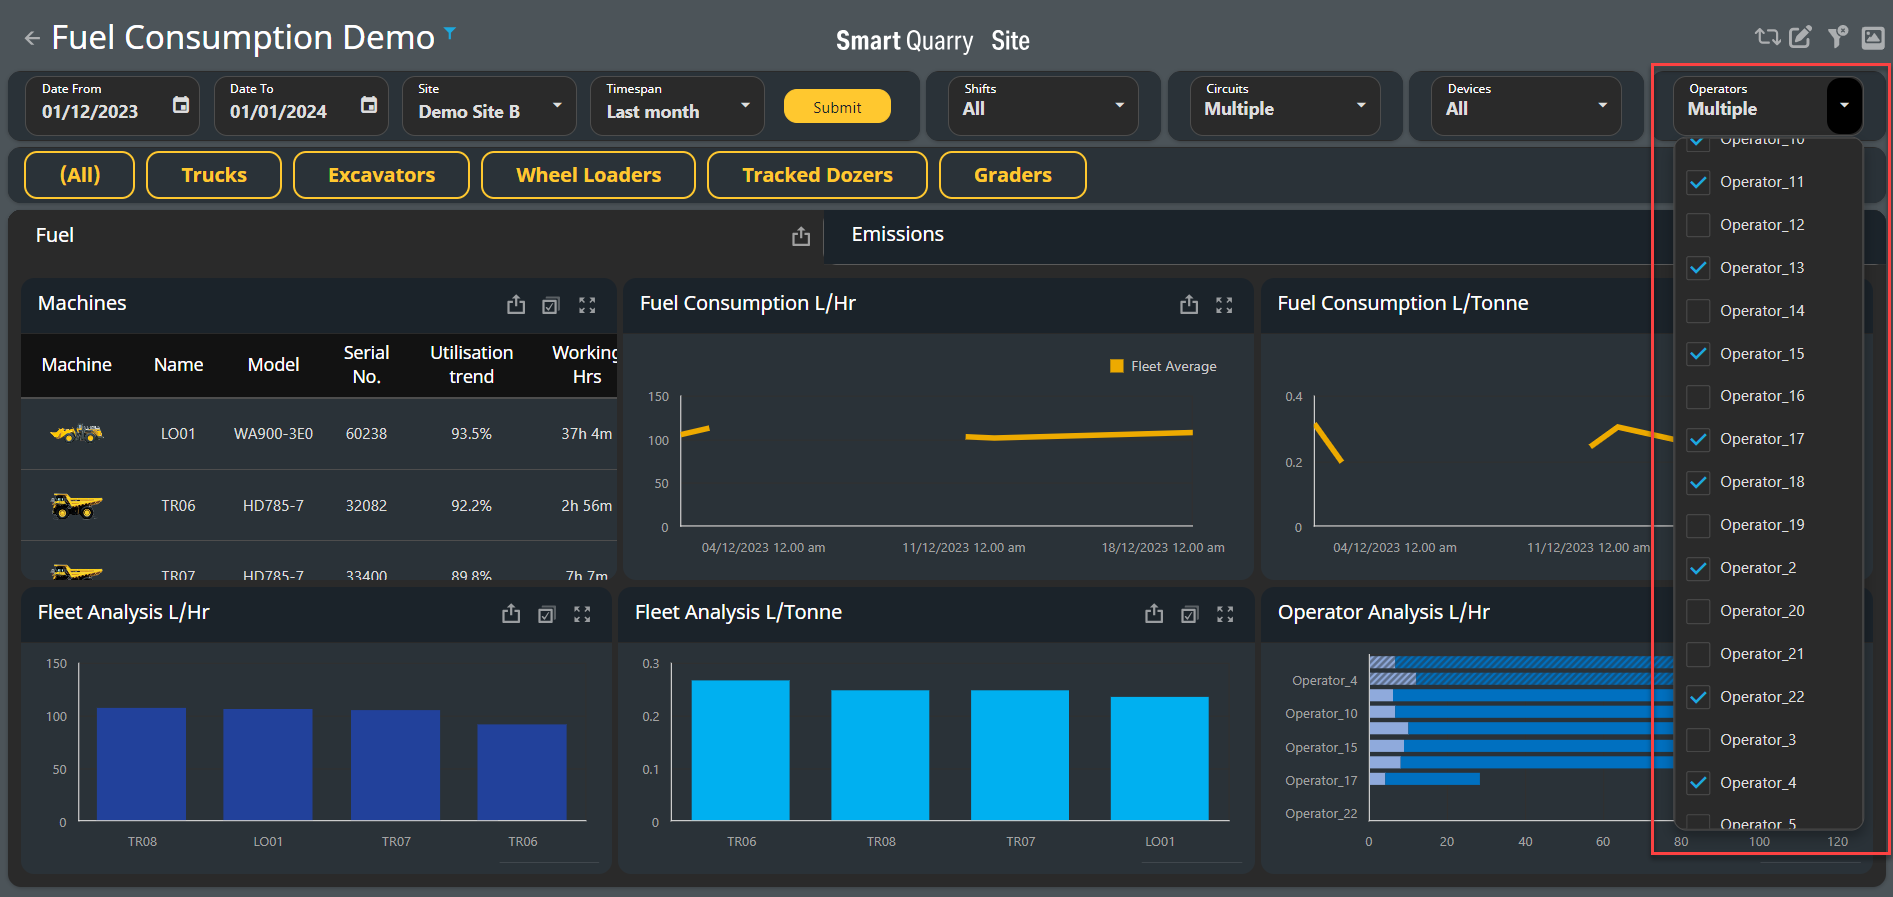Enable the Operator_20 checkbox
1893x897 pixels.
coord(1698,611)
